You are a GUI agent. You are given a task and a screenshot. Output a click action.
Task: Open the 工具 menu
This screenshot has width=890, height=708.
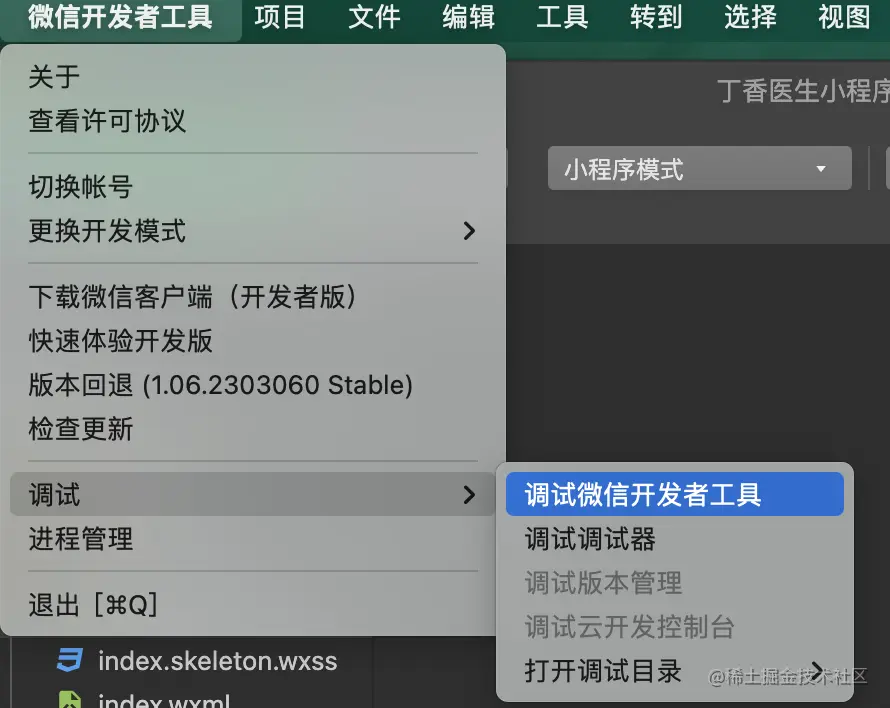[562, 17]
